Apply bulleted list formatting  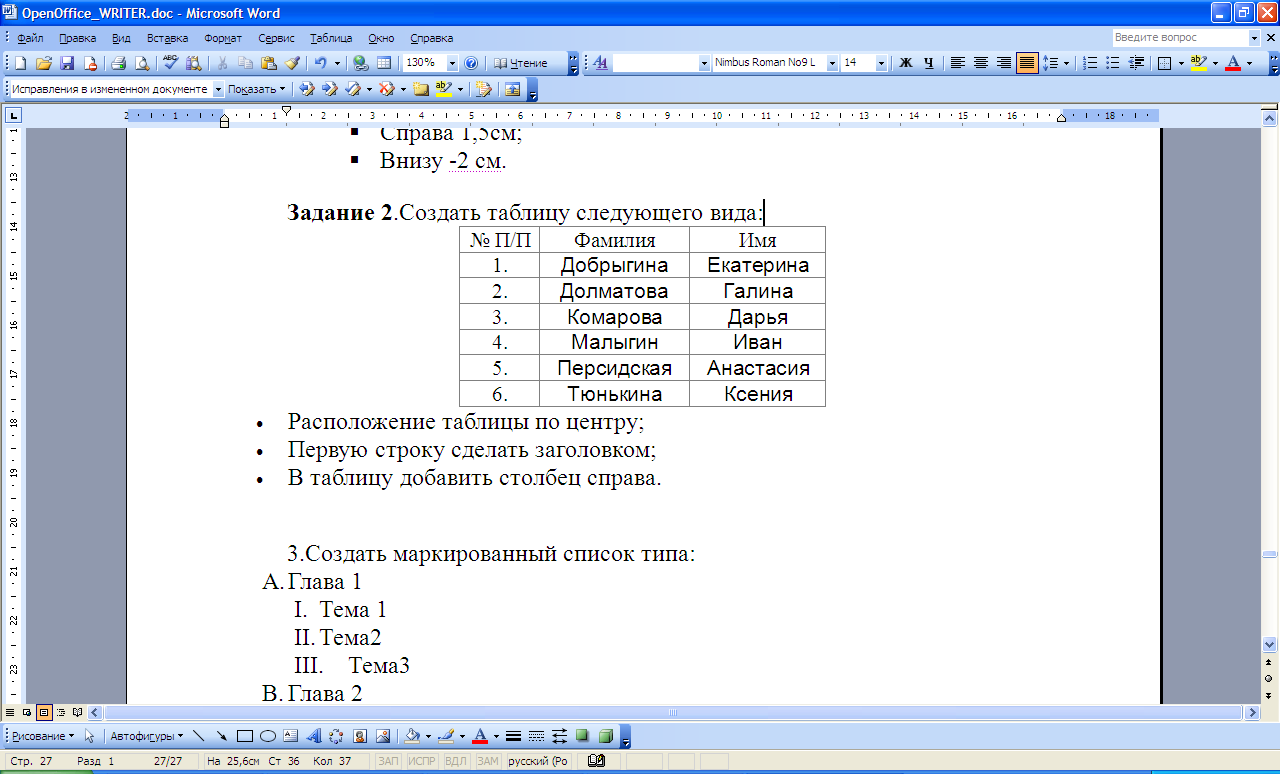tap(1113, 63)
